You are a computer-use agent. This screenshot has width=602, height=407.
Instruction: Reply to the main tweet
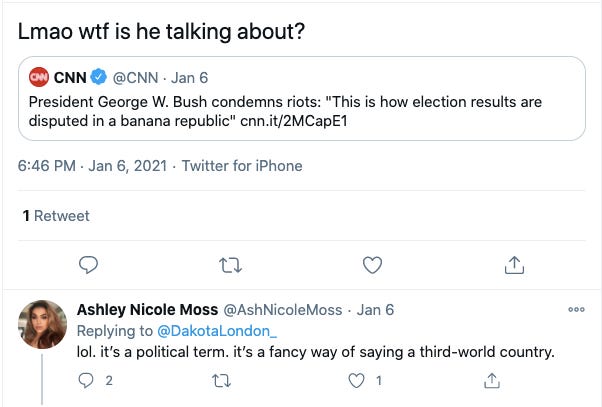88,264
